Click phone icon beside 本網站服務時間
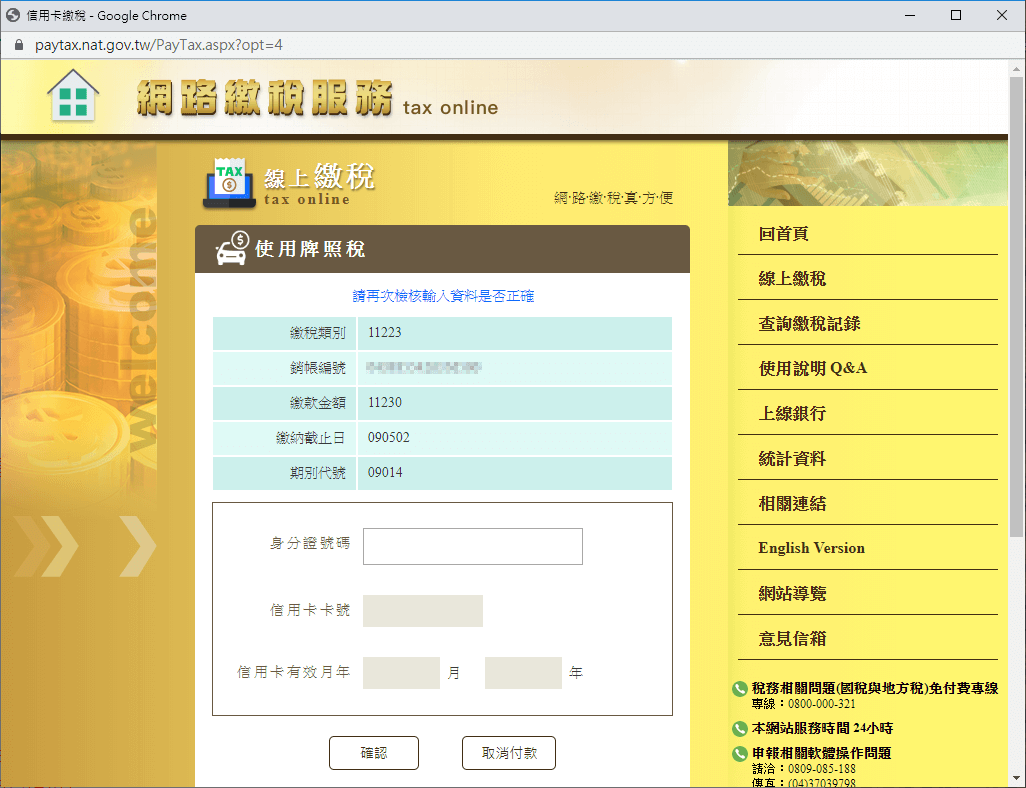Image resolution: width=1026 pixels, height=788 pixels. point(739,728)
